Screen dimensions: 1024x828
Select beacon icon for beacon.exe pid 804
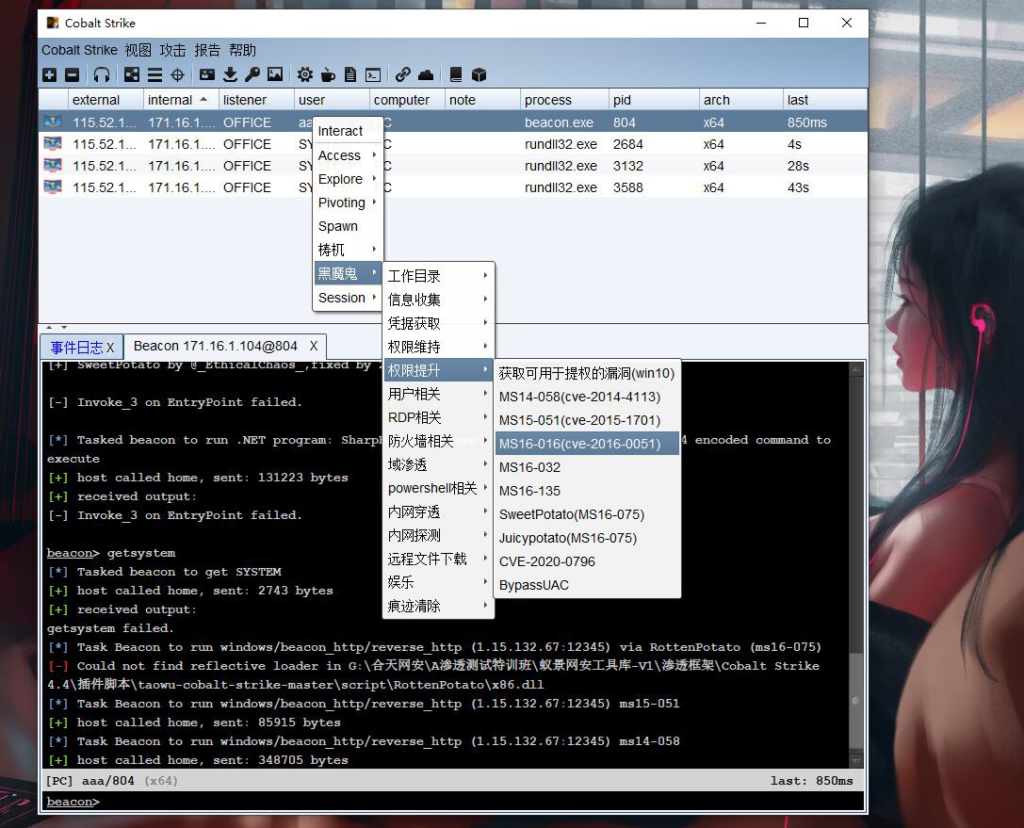(53, 121)
